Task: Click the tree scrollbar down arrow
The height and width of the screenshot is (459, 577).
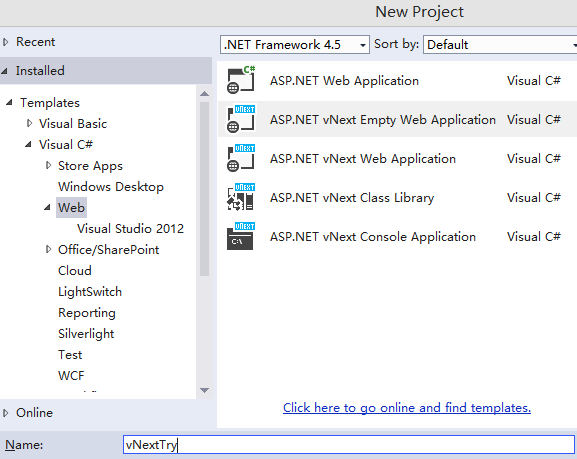Action: click(x=205, y=390)
